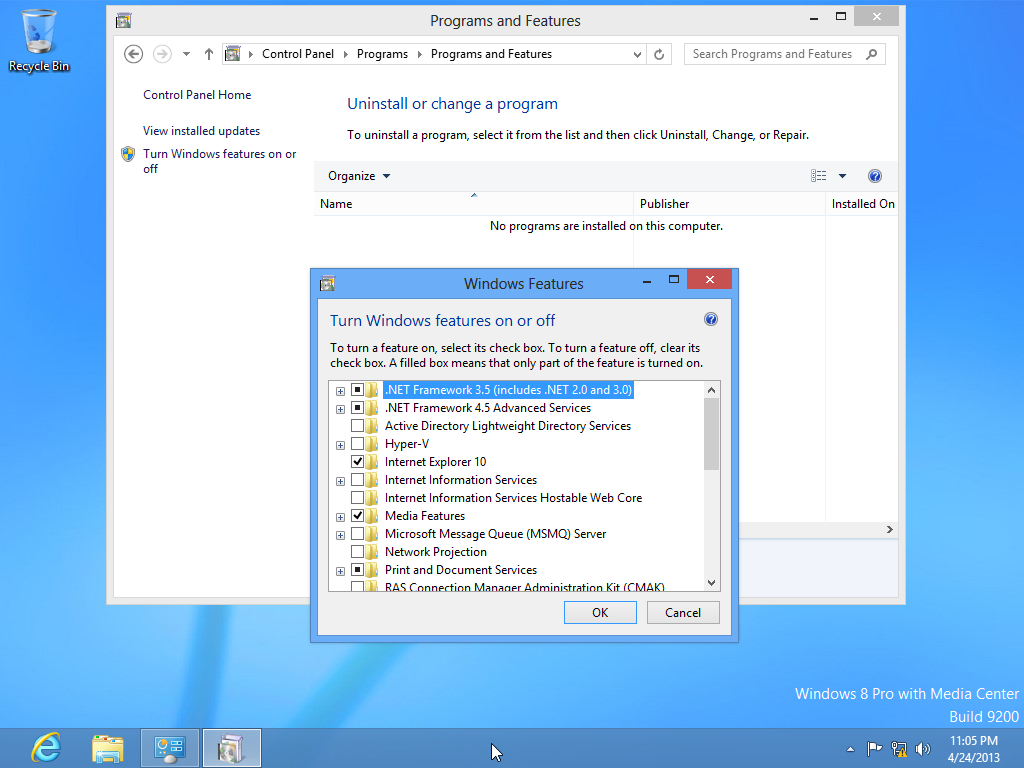Open the Recycle Bin desktop icon
Image resolution: width=1024 pixels, height=768 pixels.
point(39,40)
